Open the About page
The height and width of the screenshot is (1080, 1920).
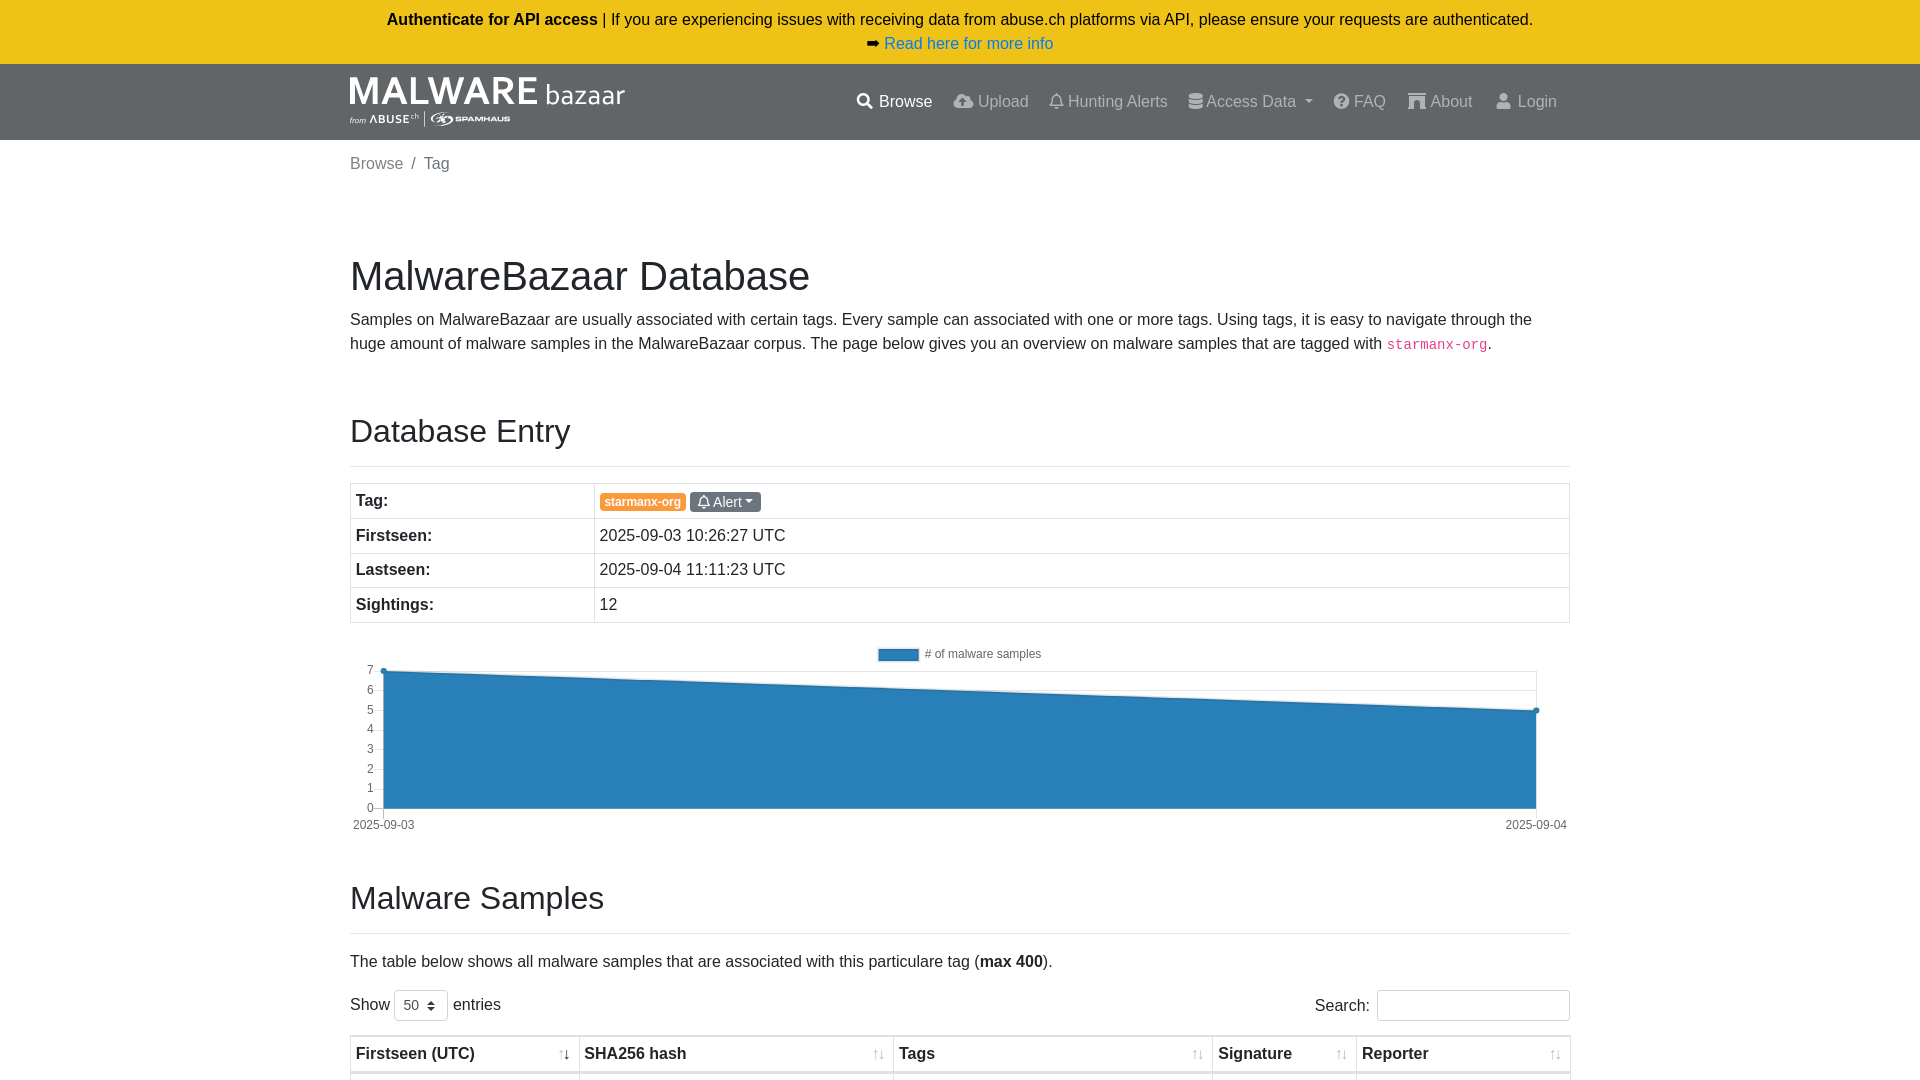[x=1440, y=102]
